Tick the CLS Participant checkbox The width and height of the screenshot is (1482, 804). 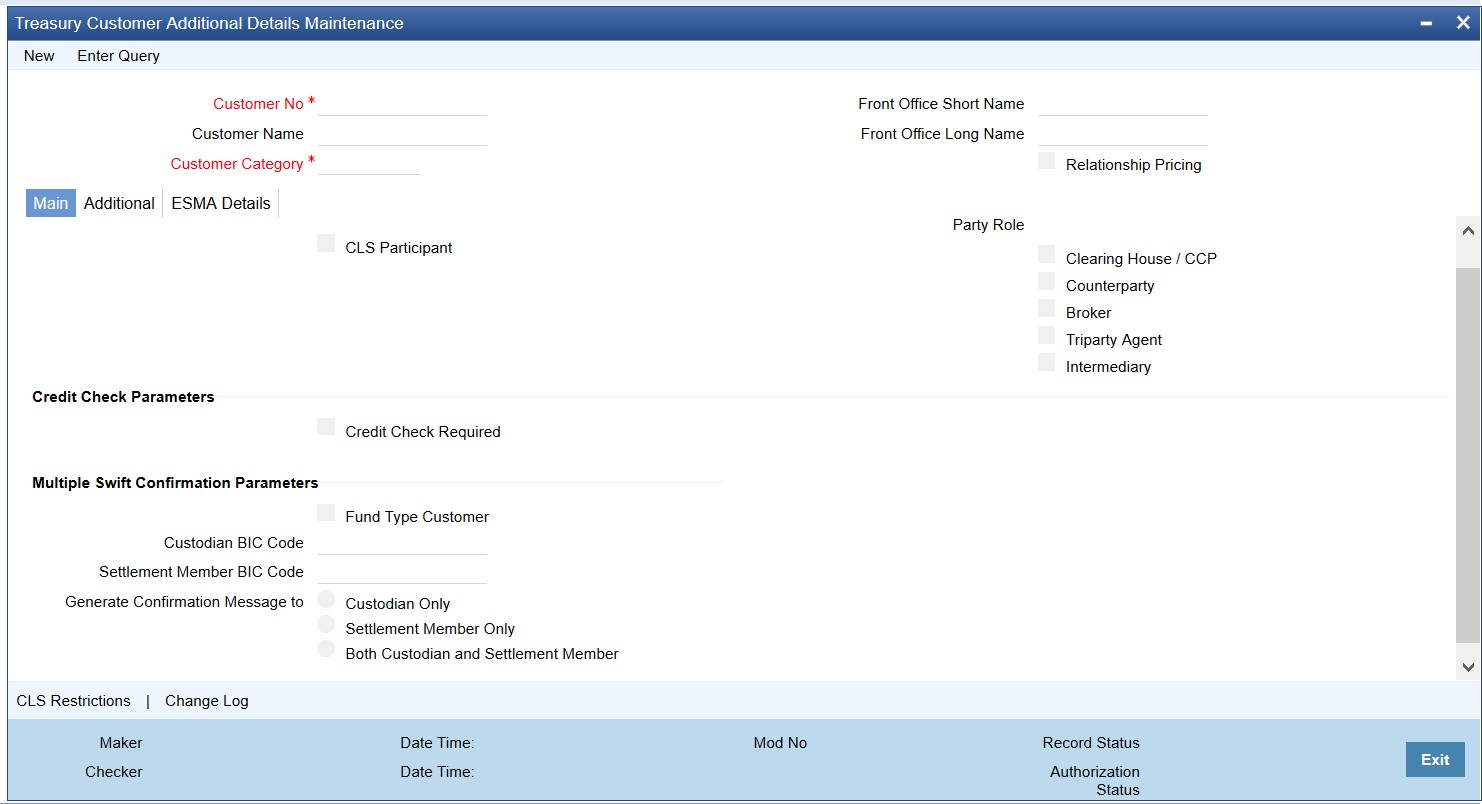[x=326, y=243]
